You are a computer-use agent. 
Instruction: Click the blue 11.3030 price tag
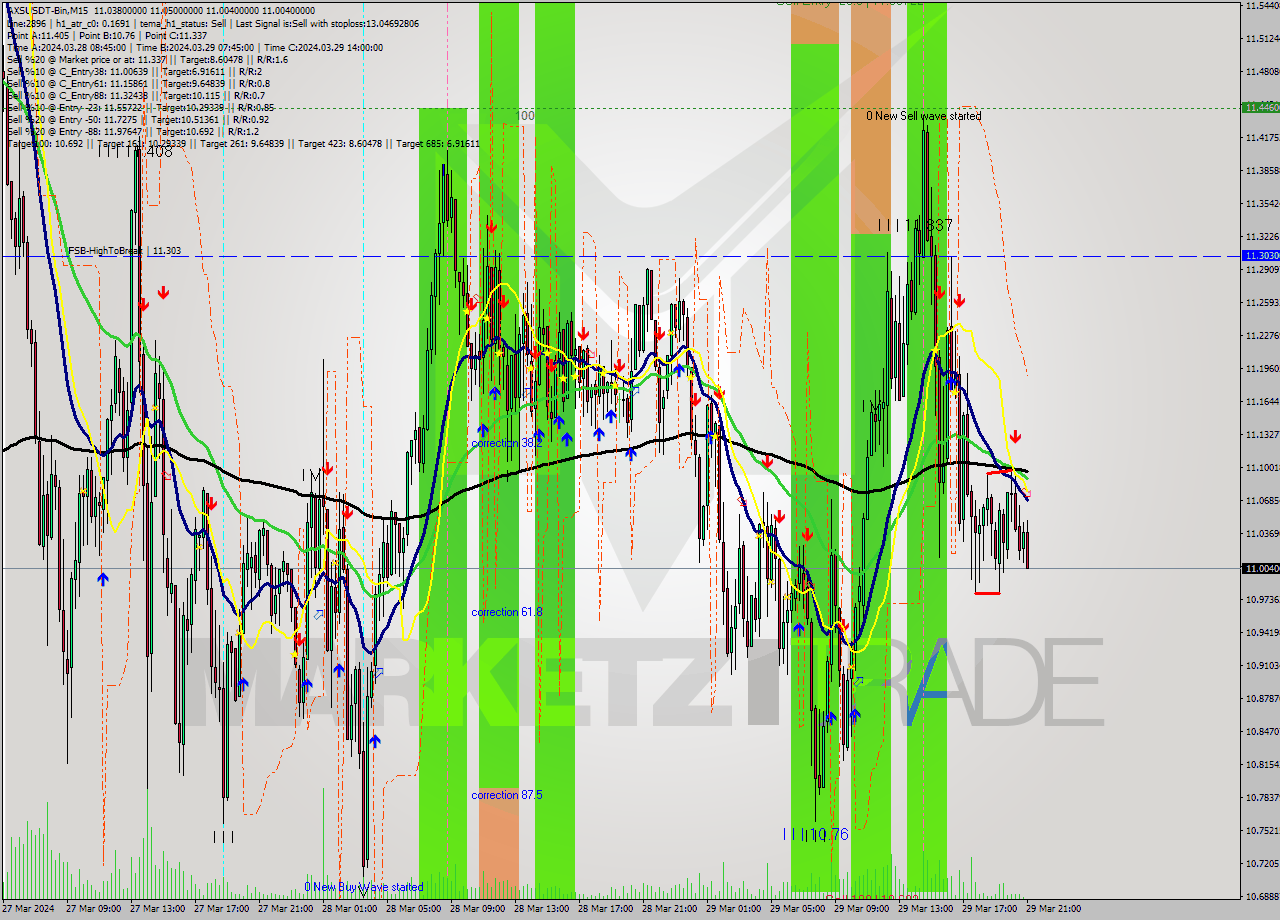click(x=1260, y=256)
